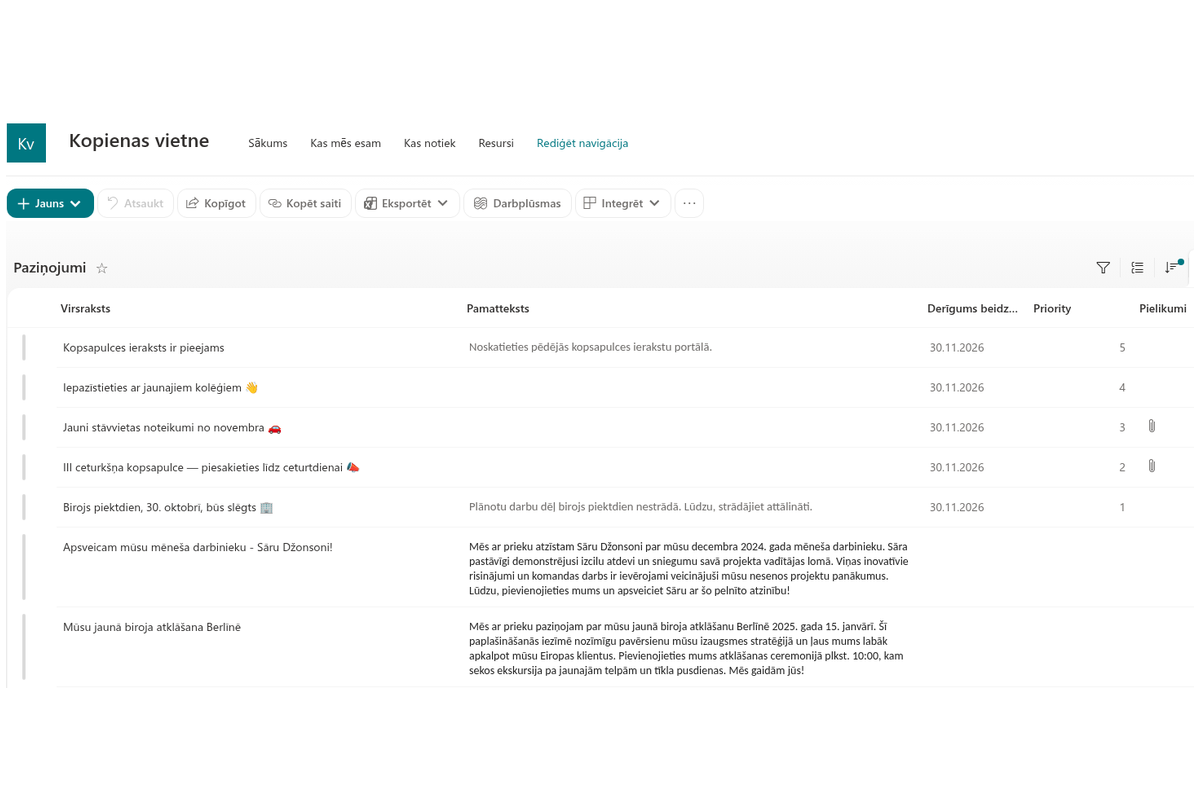Favorite the Paziņojumi list with star
Screen dimensions: 1200x800
click(x=101, y=268)
